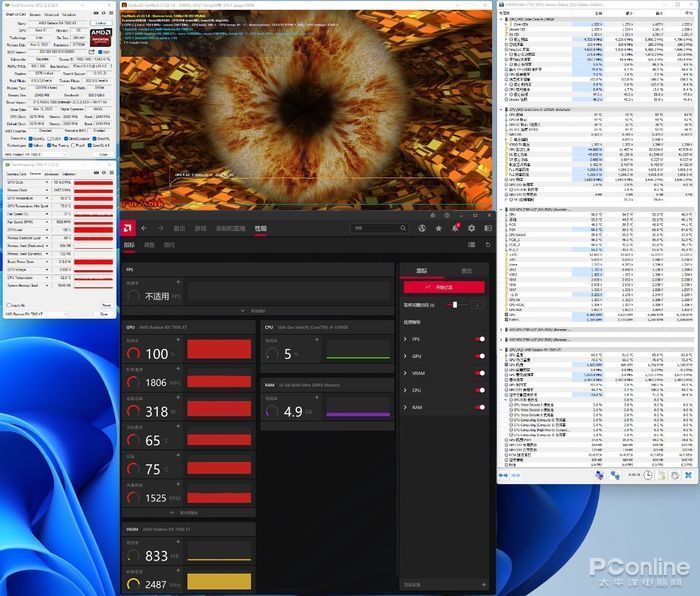Click the AMD logo in Adrenalin software
The image size is (700, 596).
pyautogui.click(x=128, y=228)
